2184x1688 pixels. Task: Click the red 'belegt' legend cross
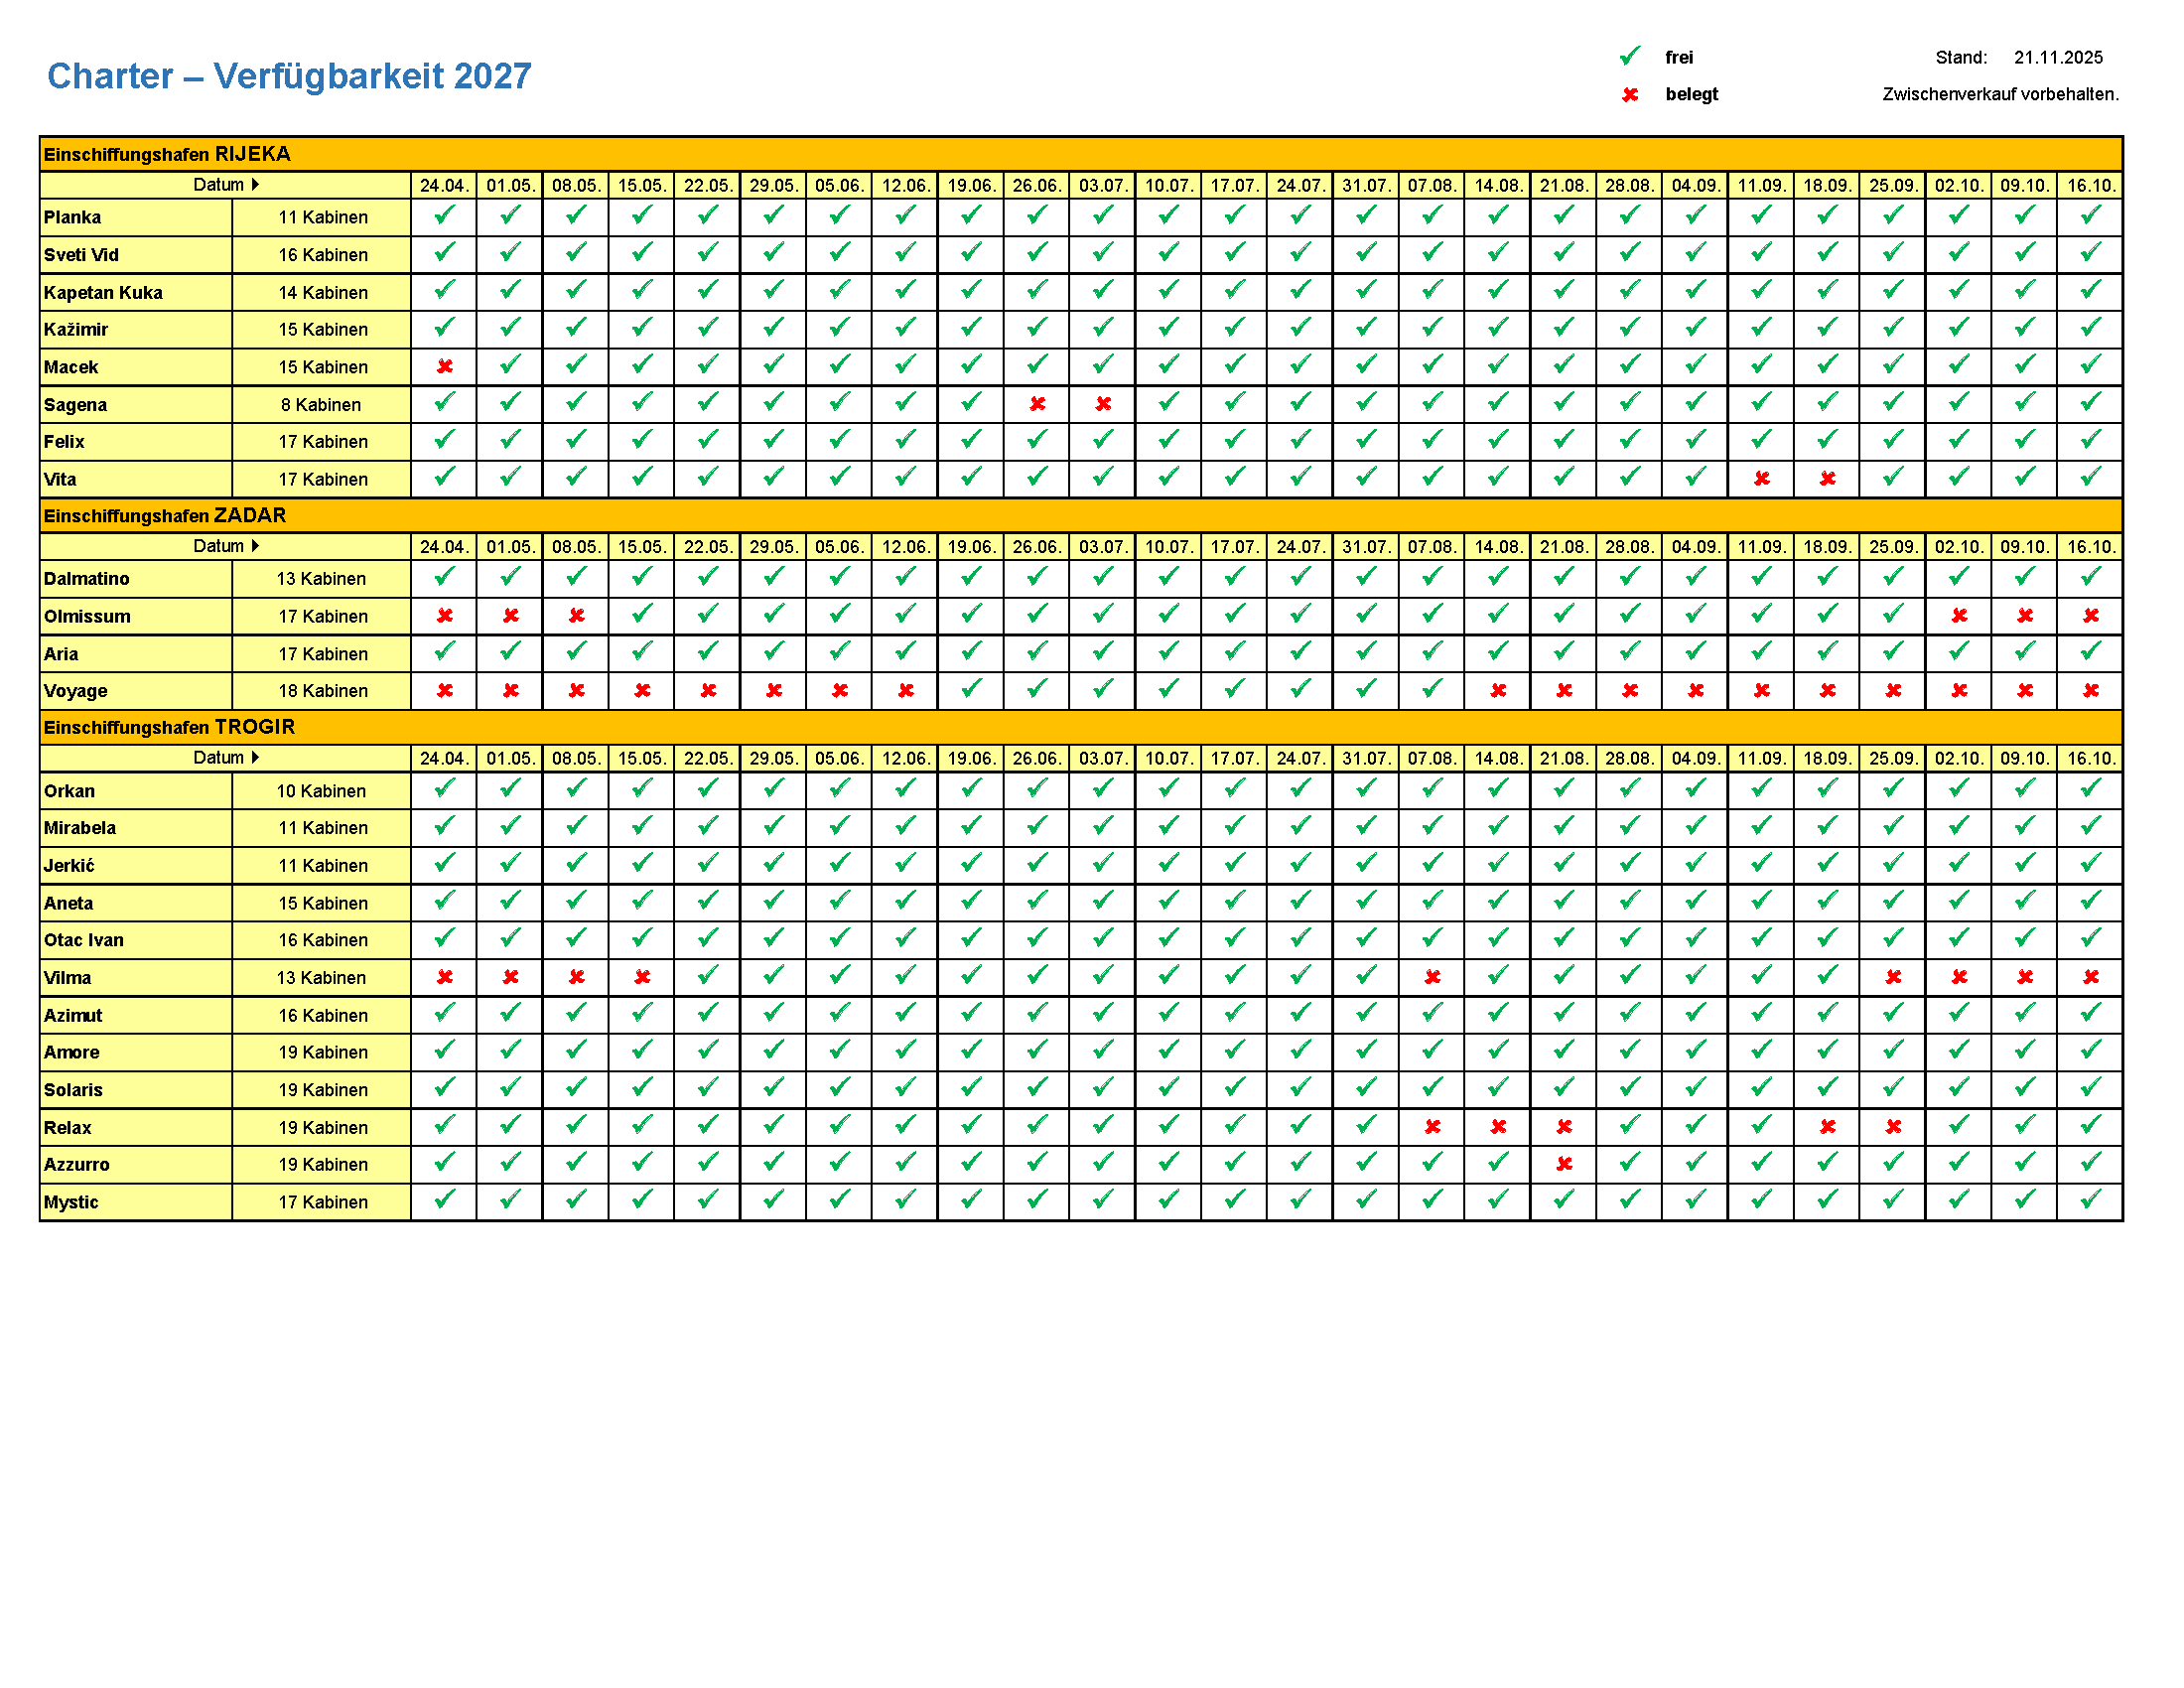coord(1629,95)
